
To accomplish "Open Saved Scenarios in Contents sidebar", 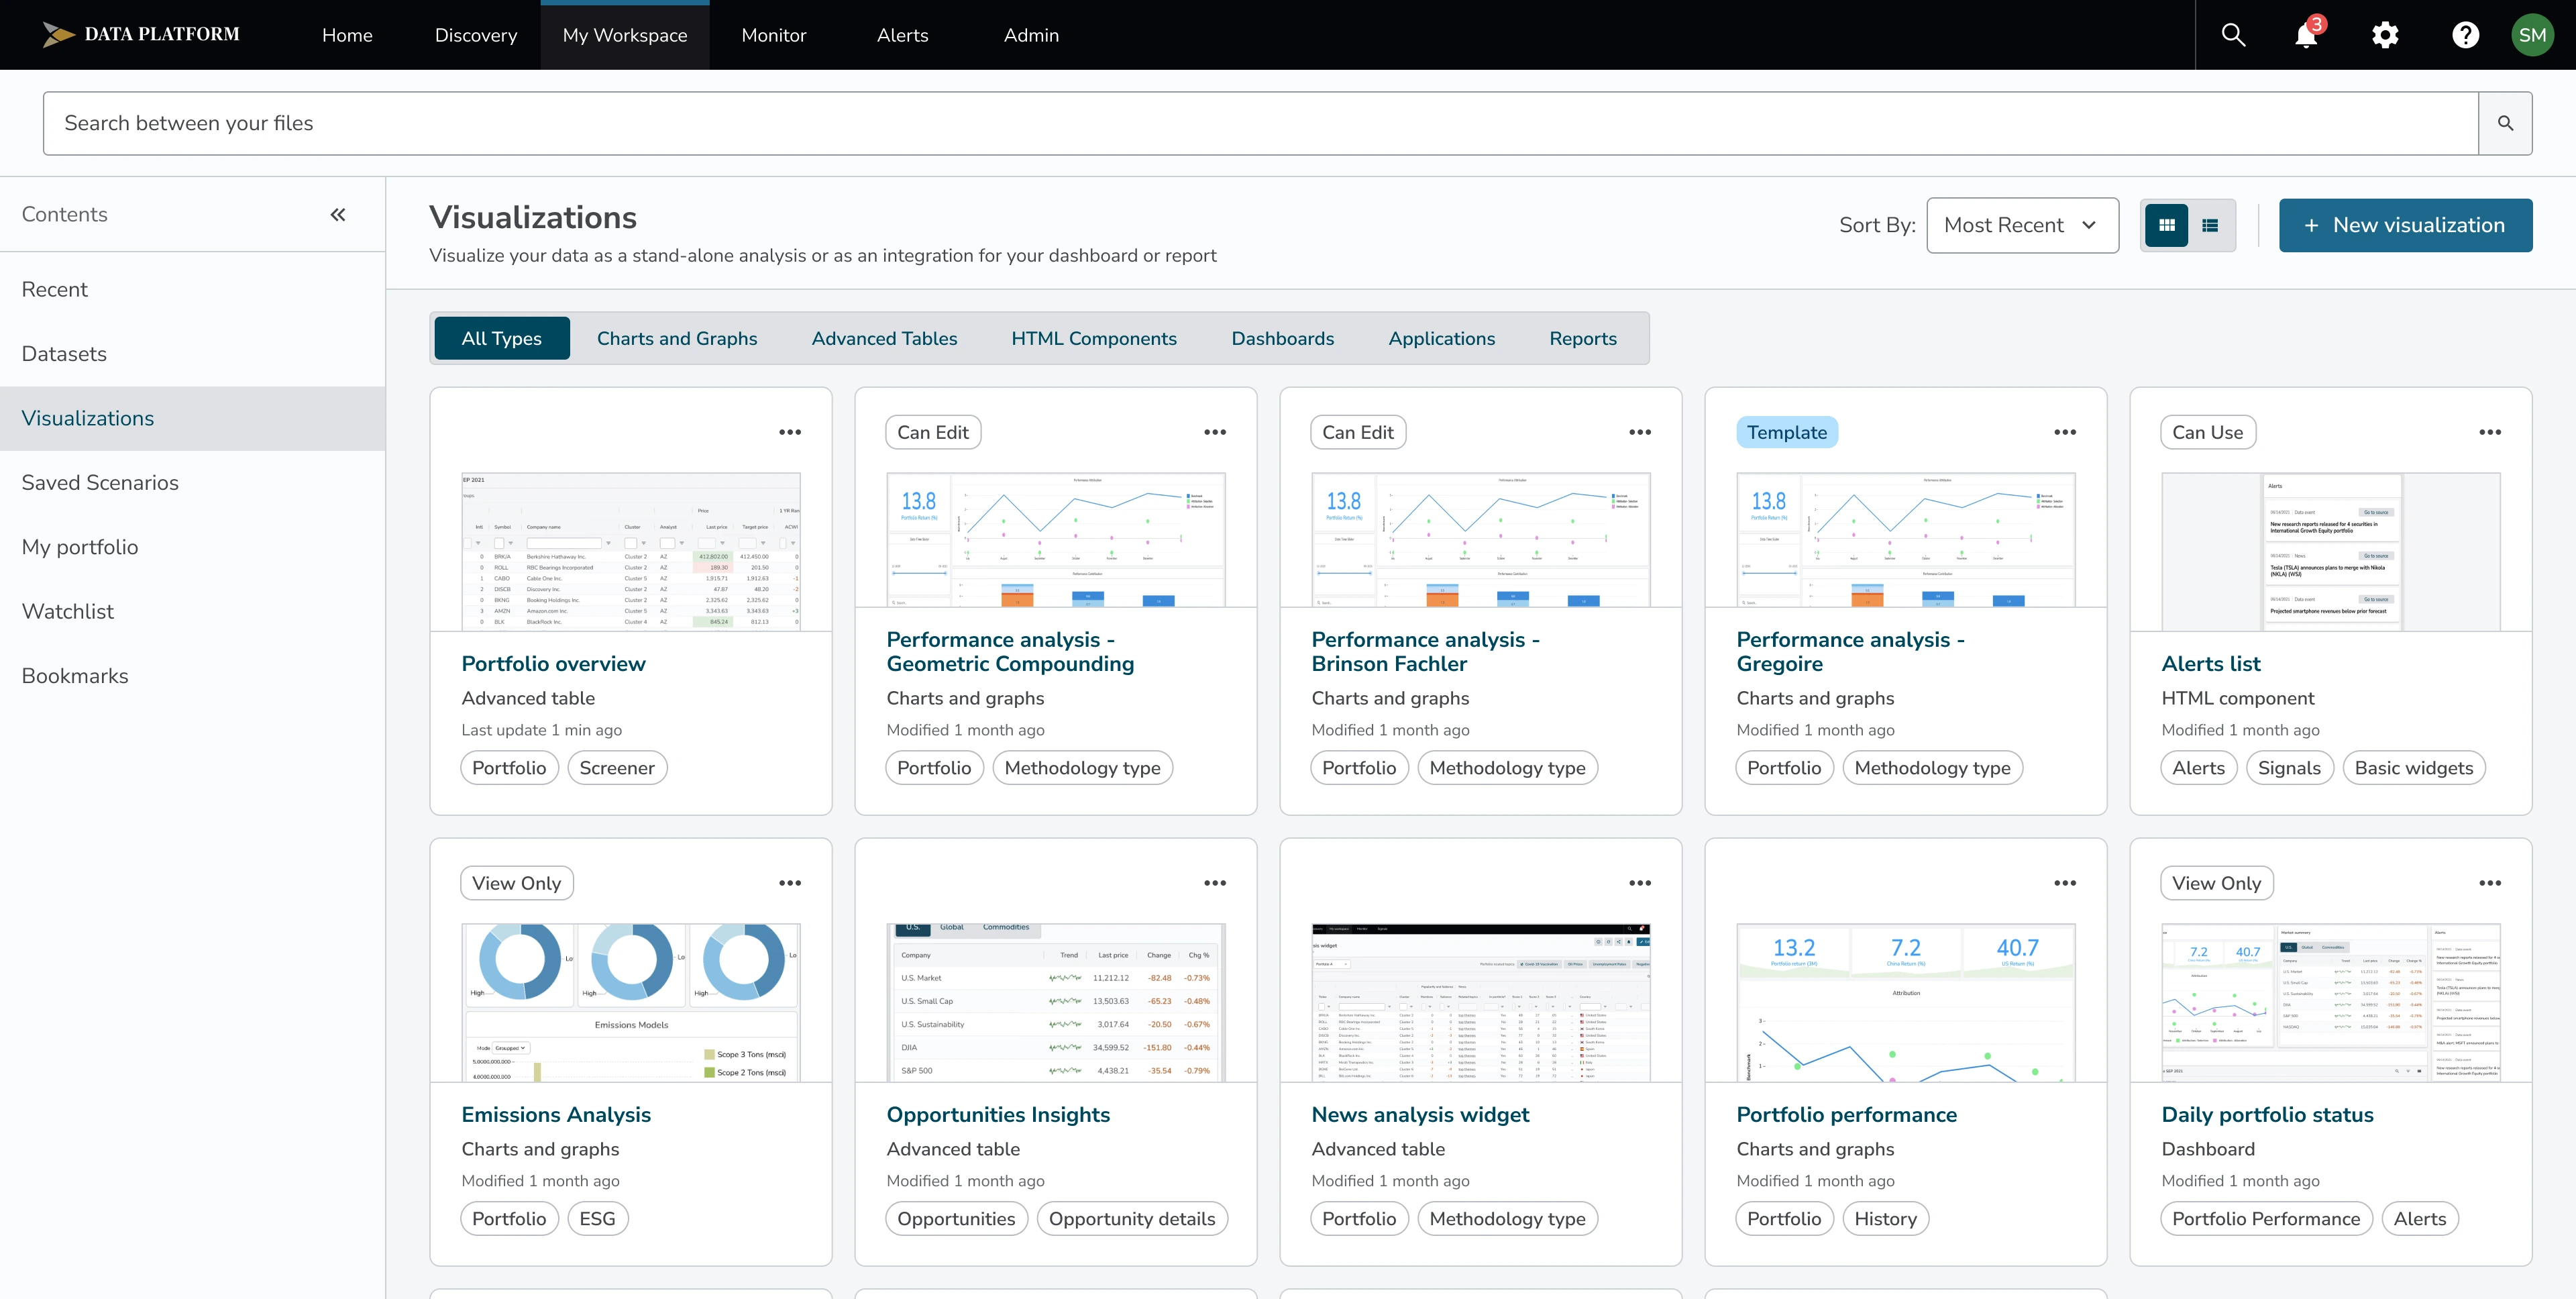I will pyautogui.click(x=193, y=483).
